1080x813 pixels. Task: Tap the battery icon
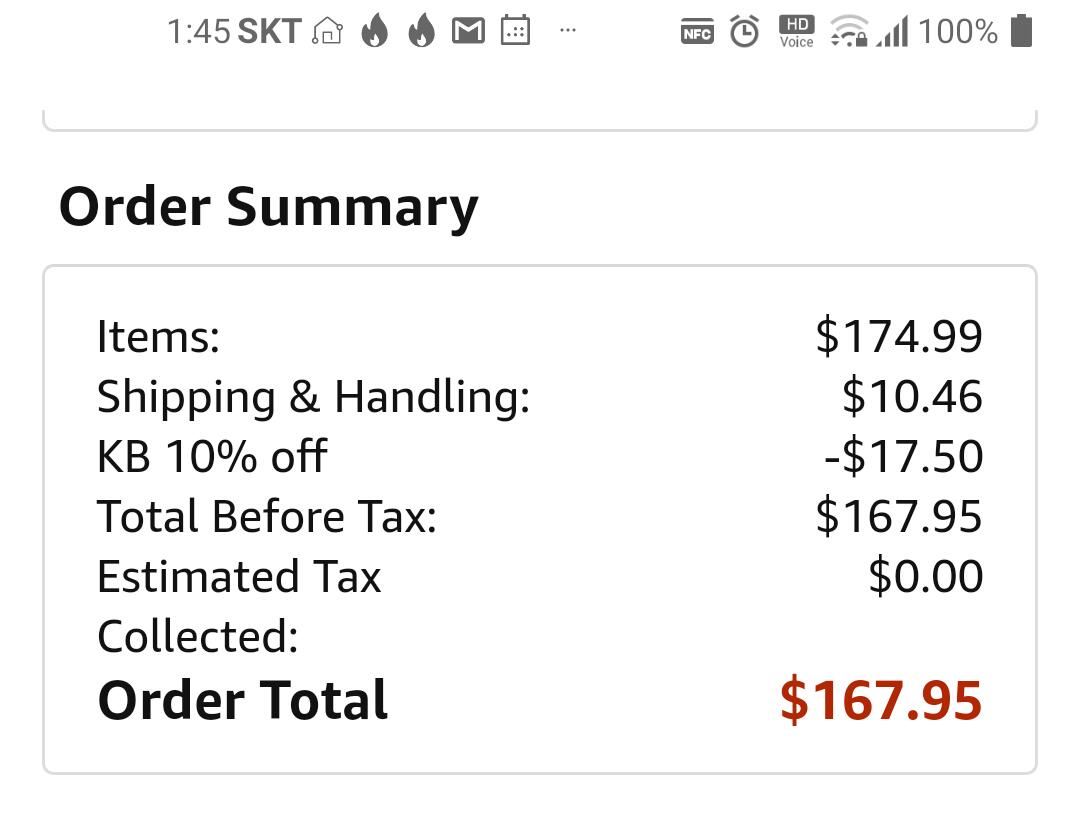pos(1020,31)
